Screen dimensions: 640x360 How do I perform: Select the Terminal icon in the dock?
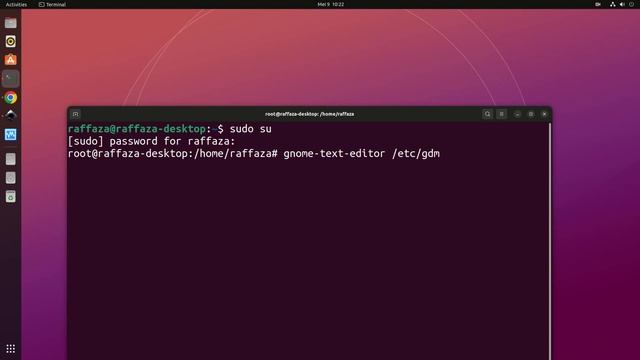11,79
